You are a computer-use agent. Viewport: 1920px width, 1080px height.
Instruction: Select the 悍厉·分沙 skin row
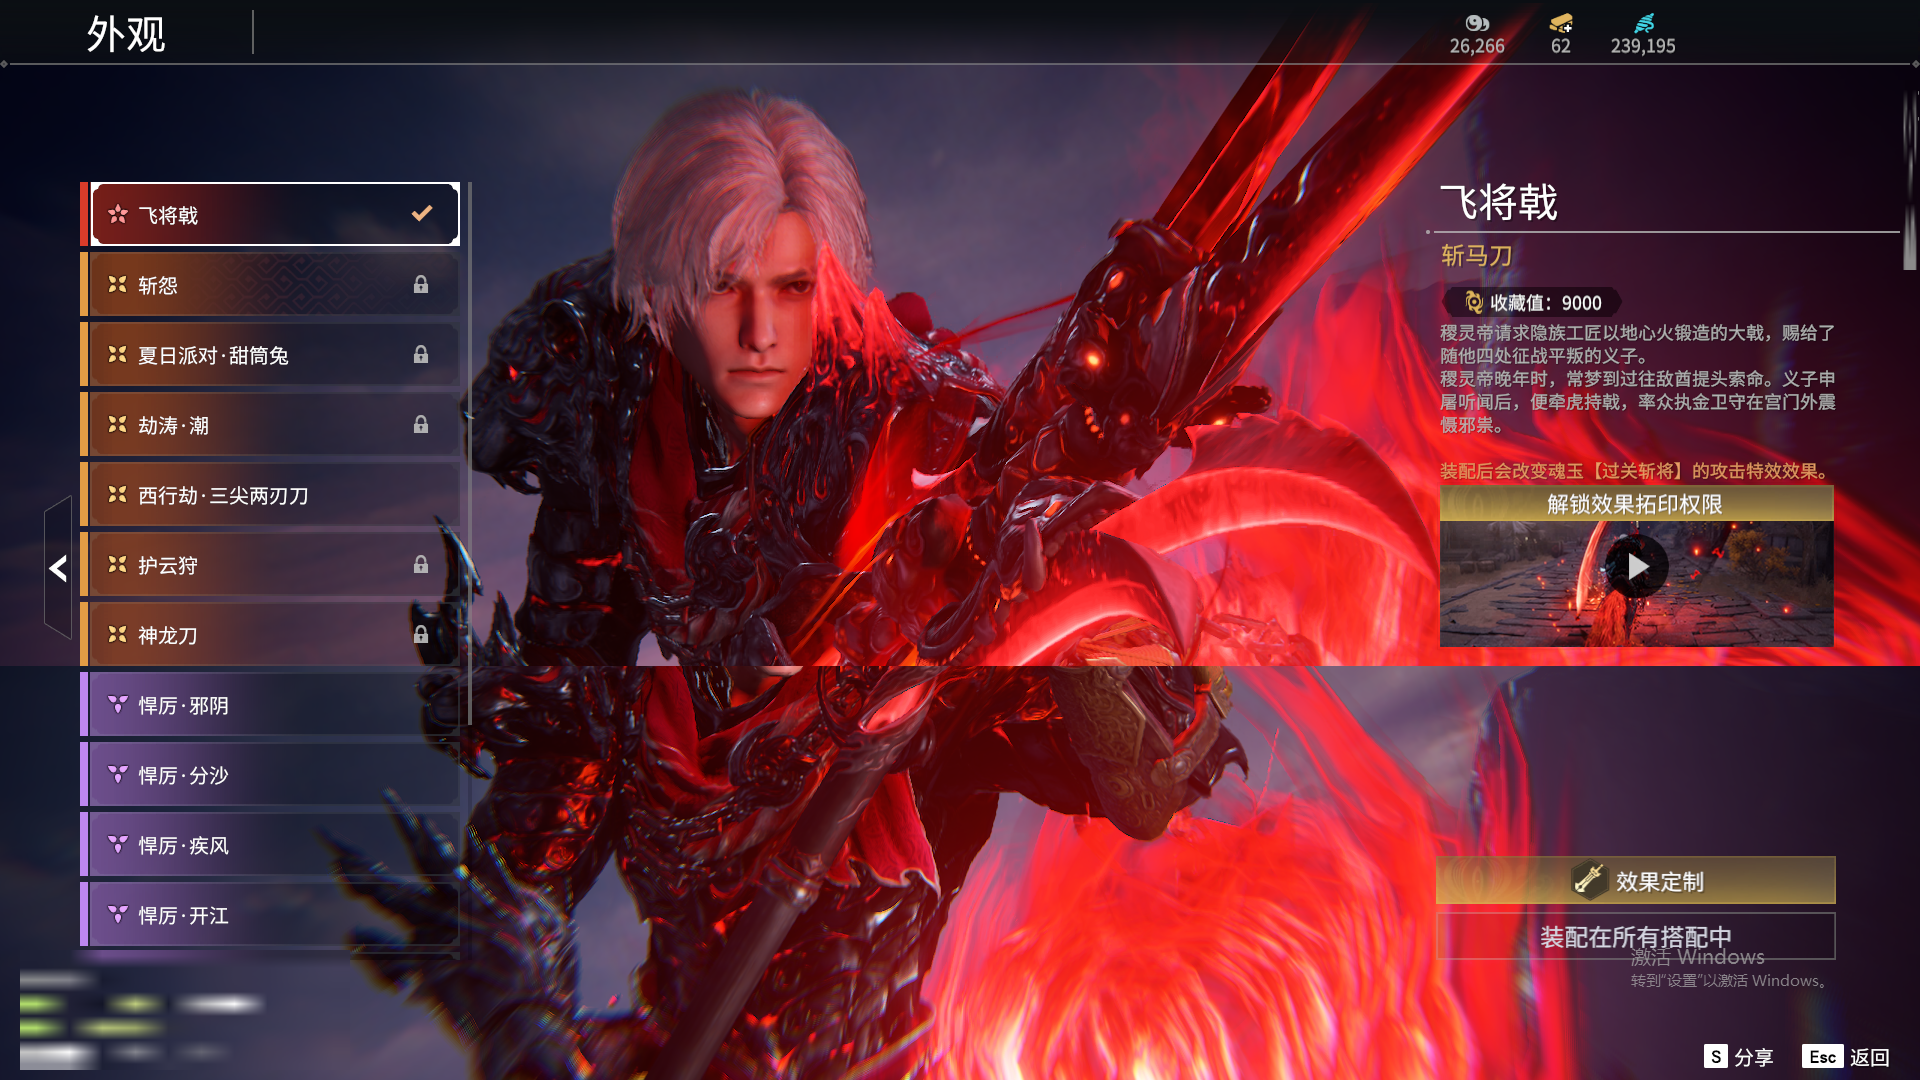tap(270, 775)
